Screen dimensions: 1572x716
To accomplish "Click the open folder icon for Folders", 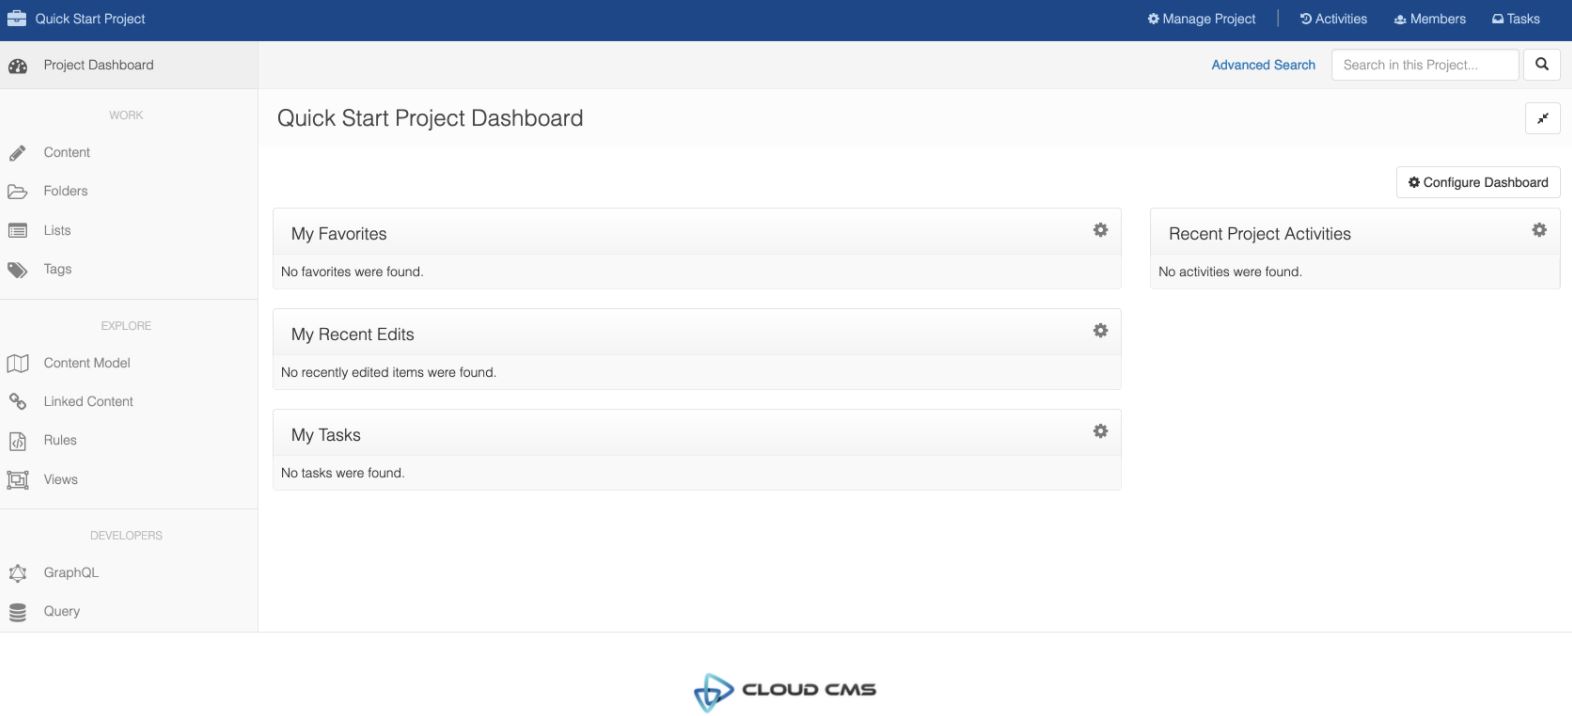I will pos(17,191).
